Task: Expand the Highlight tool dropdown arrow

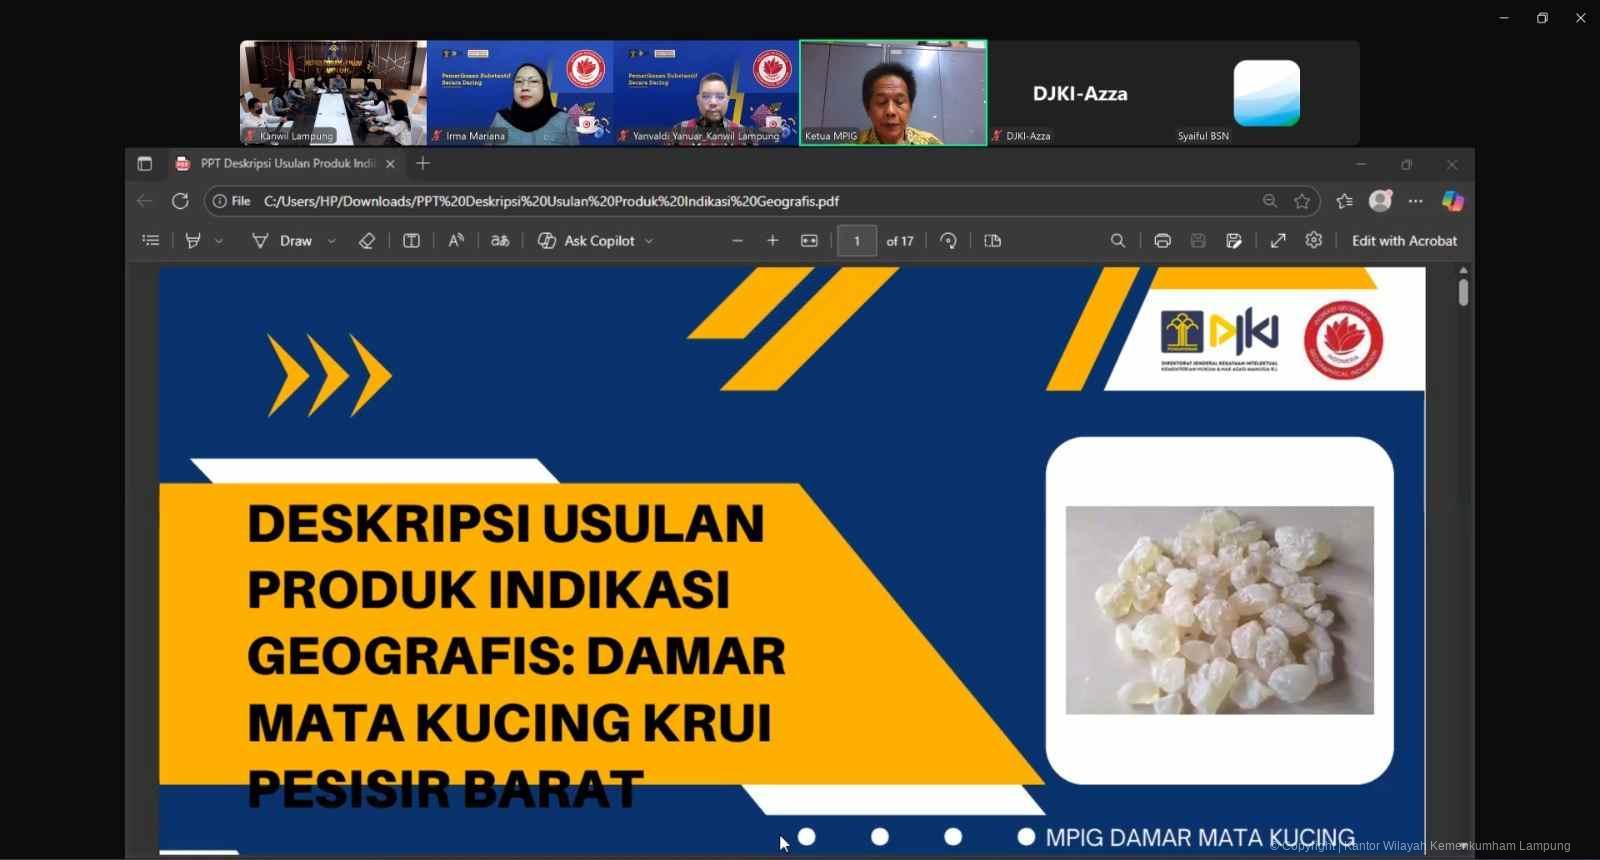Action: (219, 241)
